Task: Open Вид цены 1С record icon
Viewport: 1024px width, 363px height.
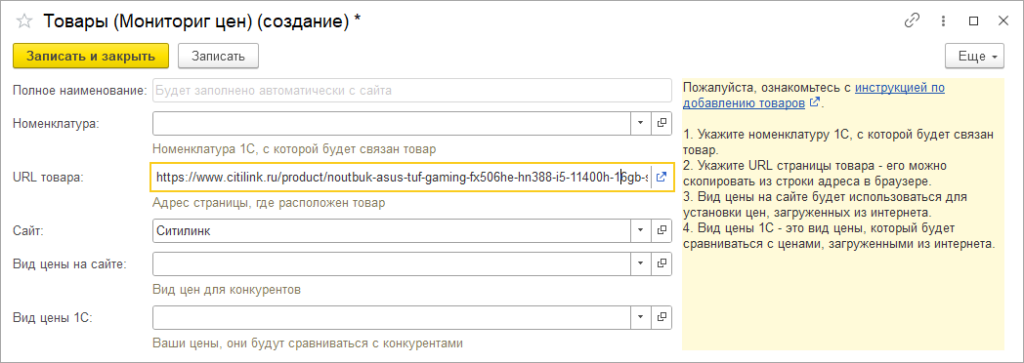Action: tap(662, 317)
